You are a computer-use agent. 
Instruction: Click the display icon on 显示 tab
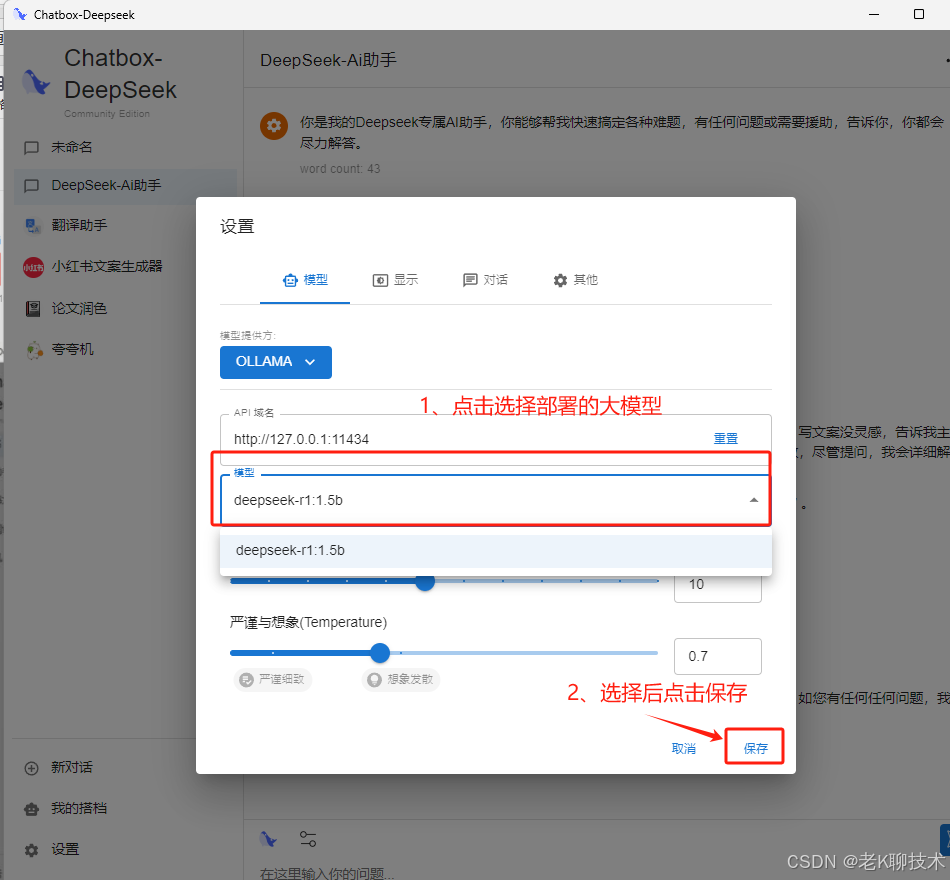[380, 280]
